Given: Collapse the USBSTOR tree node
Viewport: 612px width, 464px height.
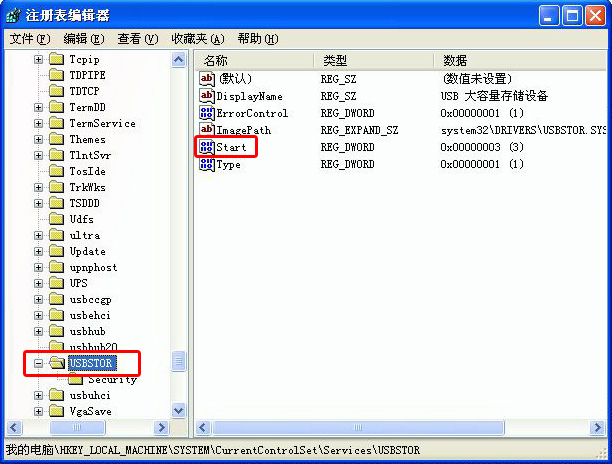Looking at the screenshot, I should click(39, 363).
